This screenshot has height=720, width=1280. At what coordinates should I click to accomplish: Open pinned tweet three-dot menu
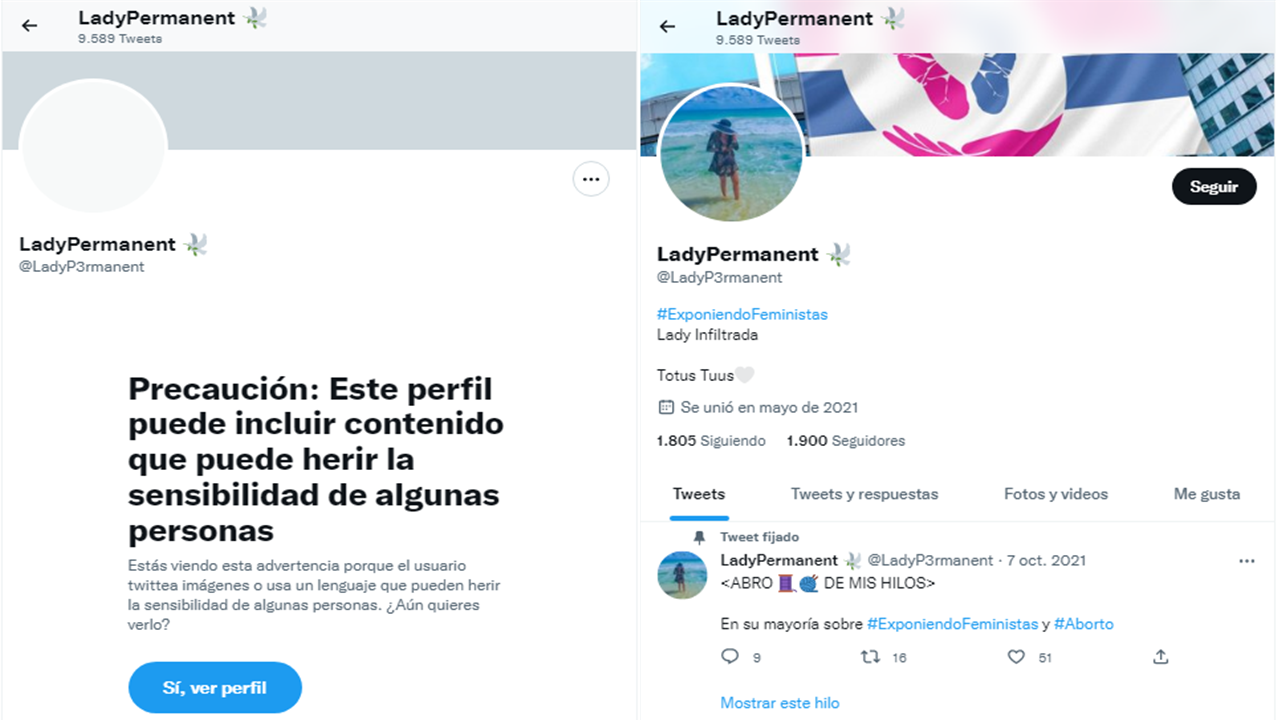[1246, 561]
